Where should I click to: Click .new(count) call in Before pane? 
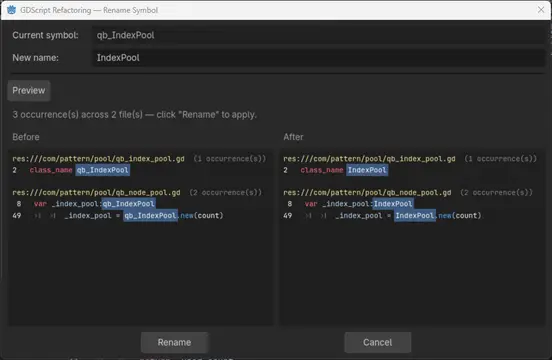201,215
